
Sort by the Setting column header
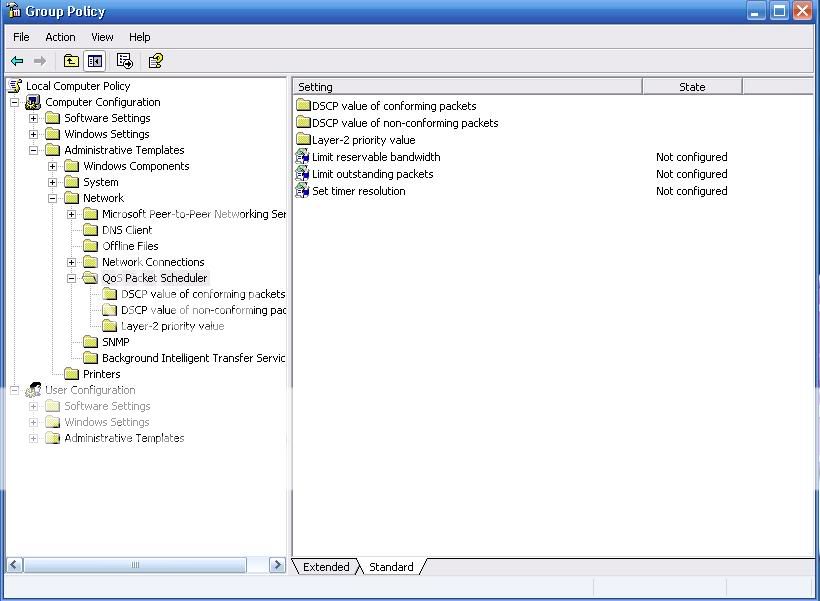[468, 87]
